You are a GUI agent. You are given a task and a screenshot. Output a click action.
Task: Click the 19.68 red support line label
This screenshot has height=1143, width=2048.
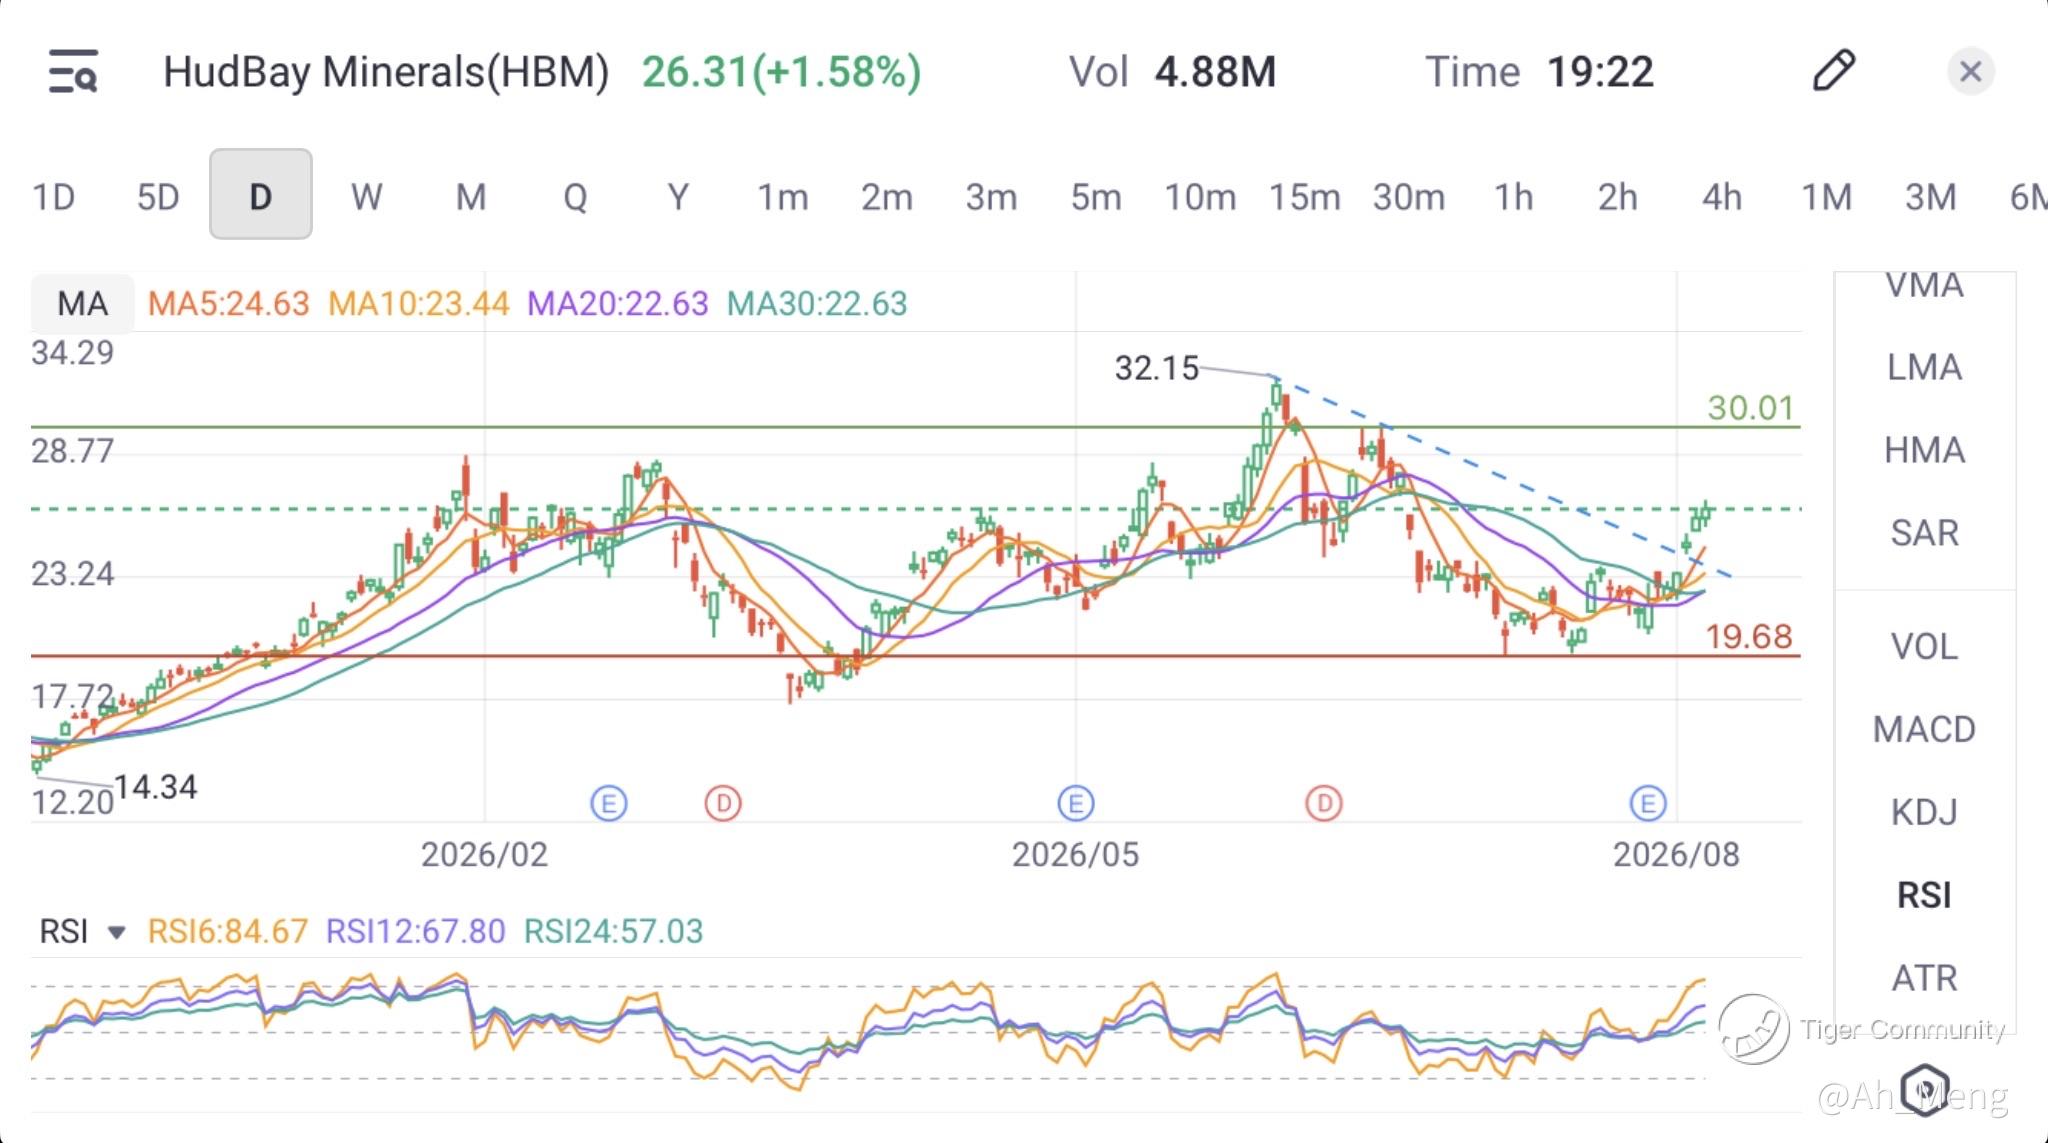[x=1748, y=636]
